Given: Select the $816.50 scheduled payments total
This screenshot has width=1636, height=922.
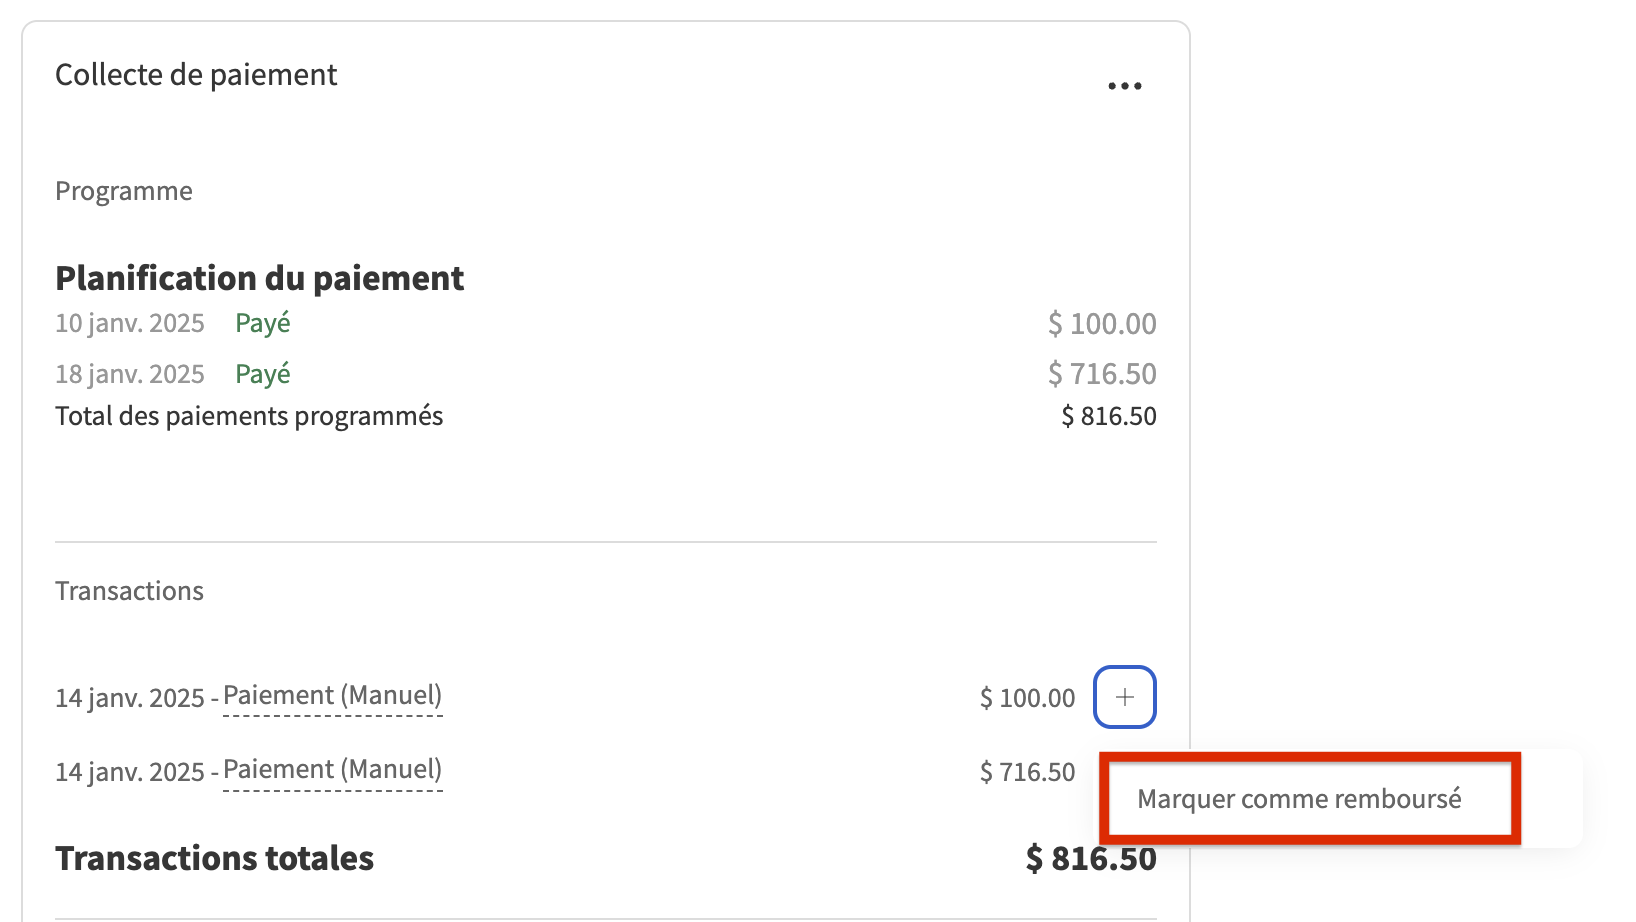Looking at the screenshot, I should point(1108,415).
